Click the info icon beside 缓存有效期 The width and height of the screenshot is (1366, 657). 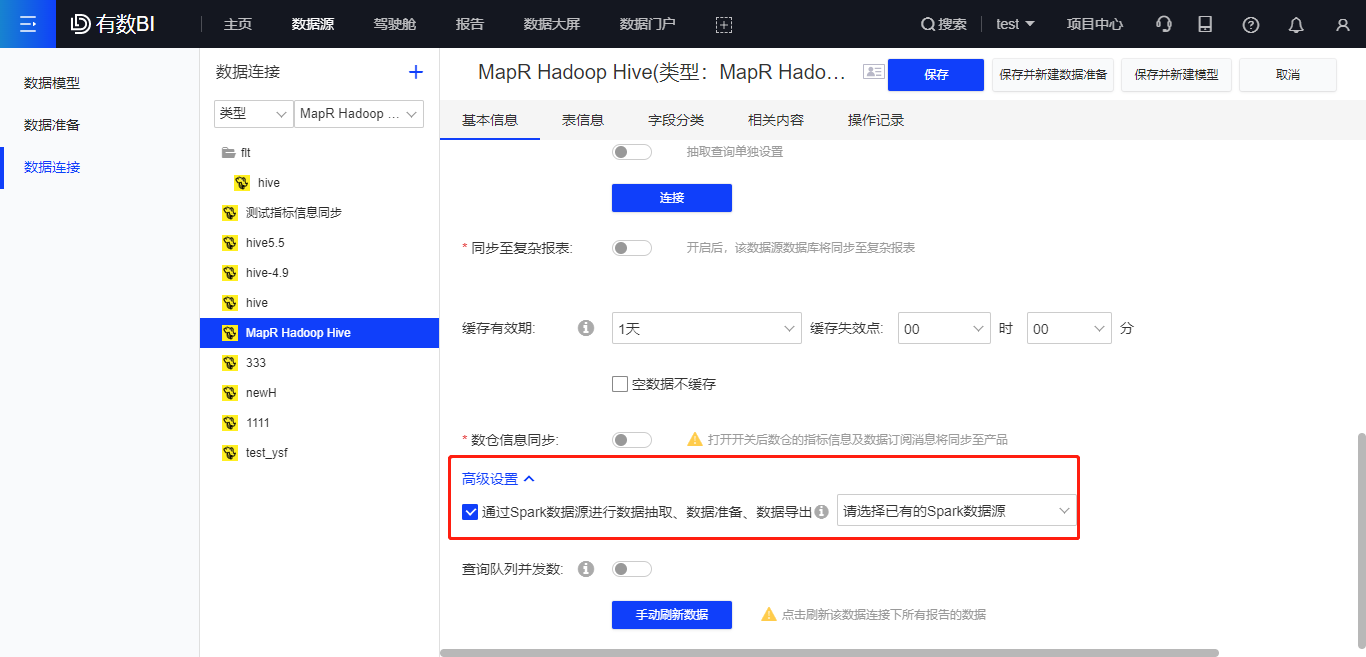point(586,328)
